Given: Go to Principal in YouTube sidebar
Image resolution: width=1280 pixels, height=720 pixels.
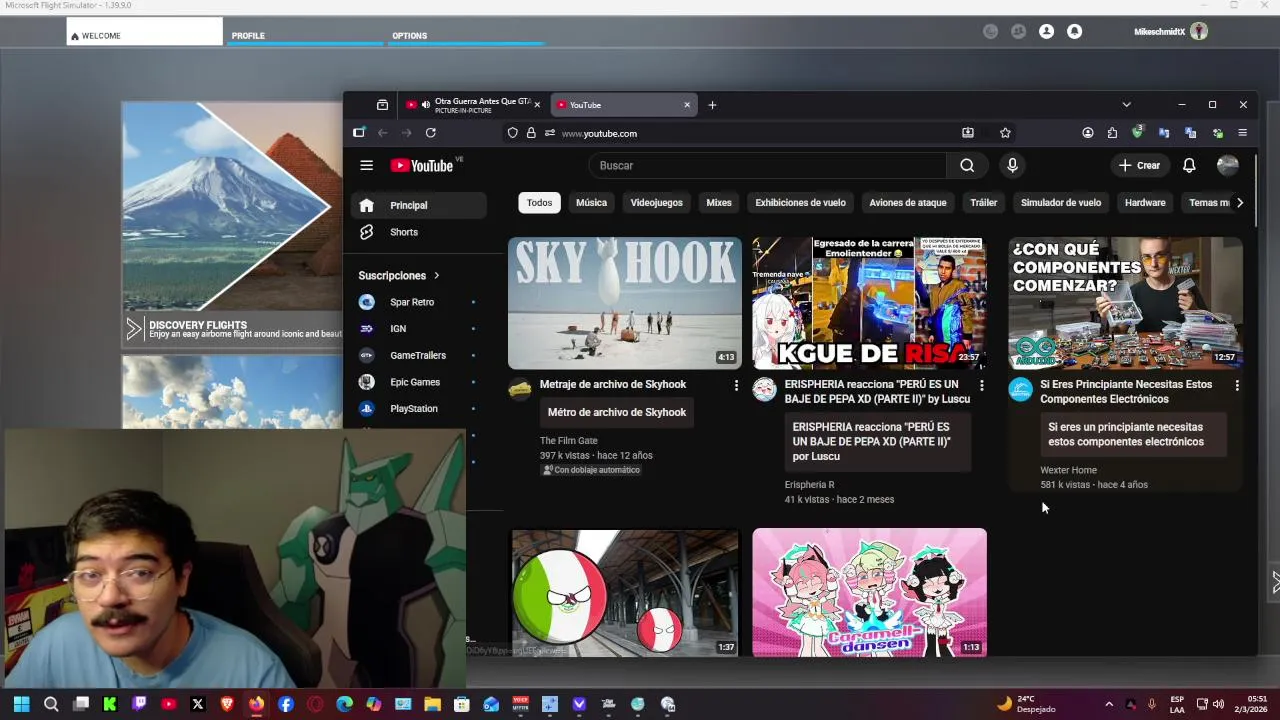Looking at the screenshot, I should click(x=419, y=205).
